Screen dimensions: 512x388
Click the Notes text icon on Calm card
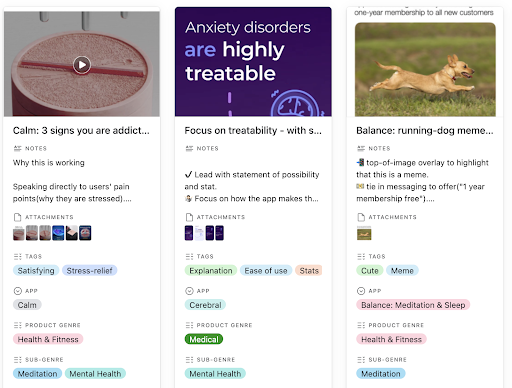(x=17, y=148)
